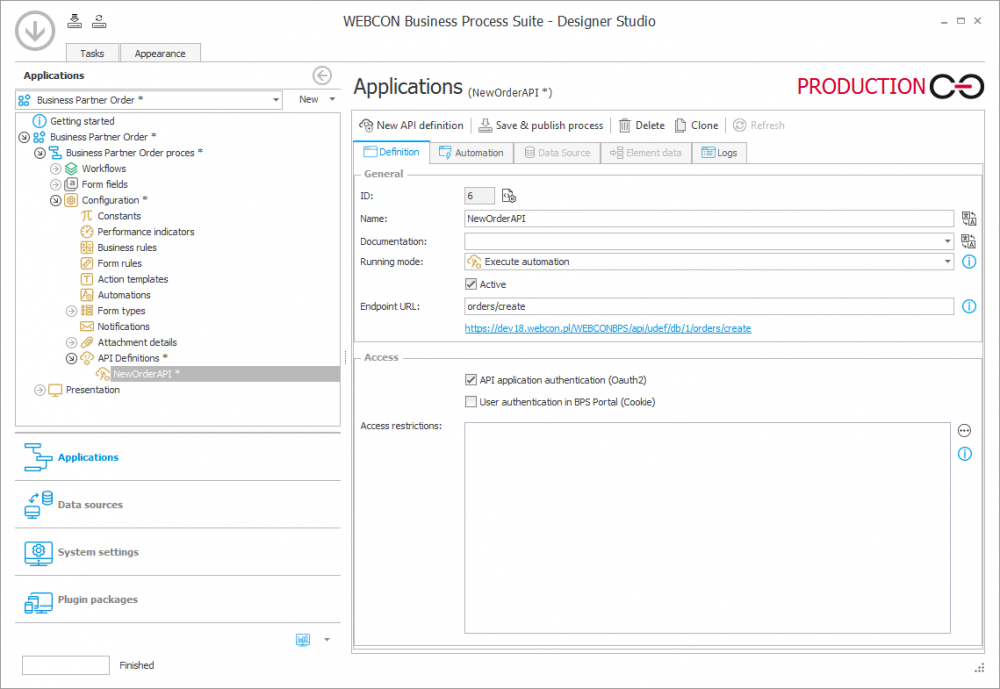Screen dimensions: 1000x689
Task: Collapse the API Definitions node
Action: [71, 359]
